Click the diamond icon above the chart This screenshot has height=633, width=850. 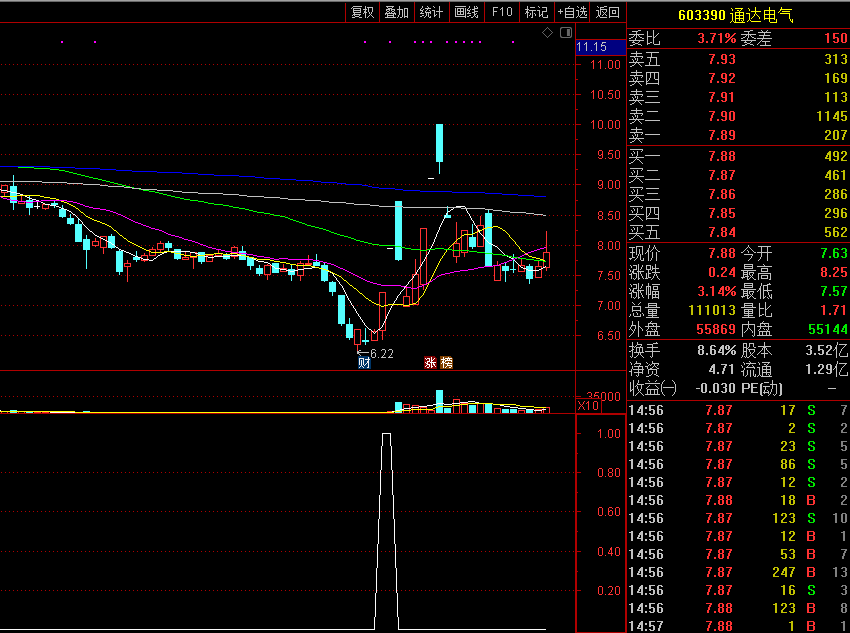click(548, 33)
